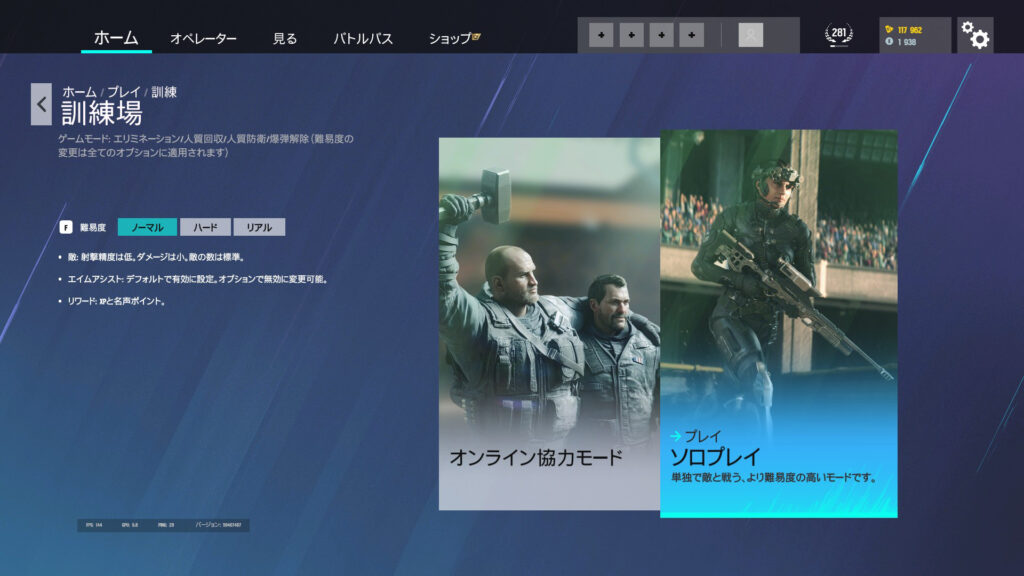Click the FPS readout in status bar
This screenshot has width=1024, height=576.
[94, 525]
